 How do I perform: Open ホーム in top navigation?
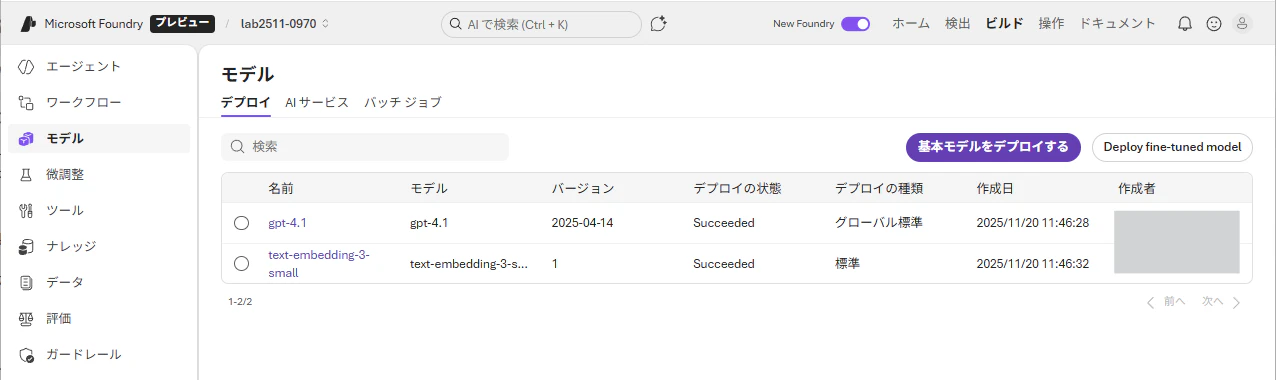pyautogui.click(x=911, y=23)
